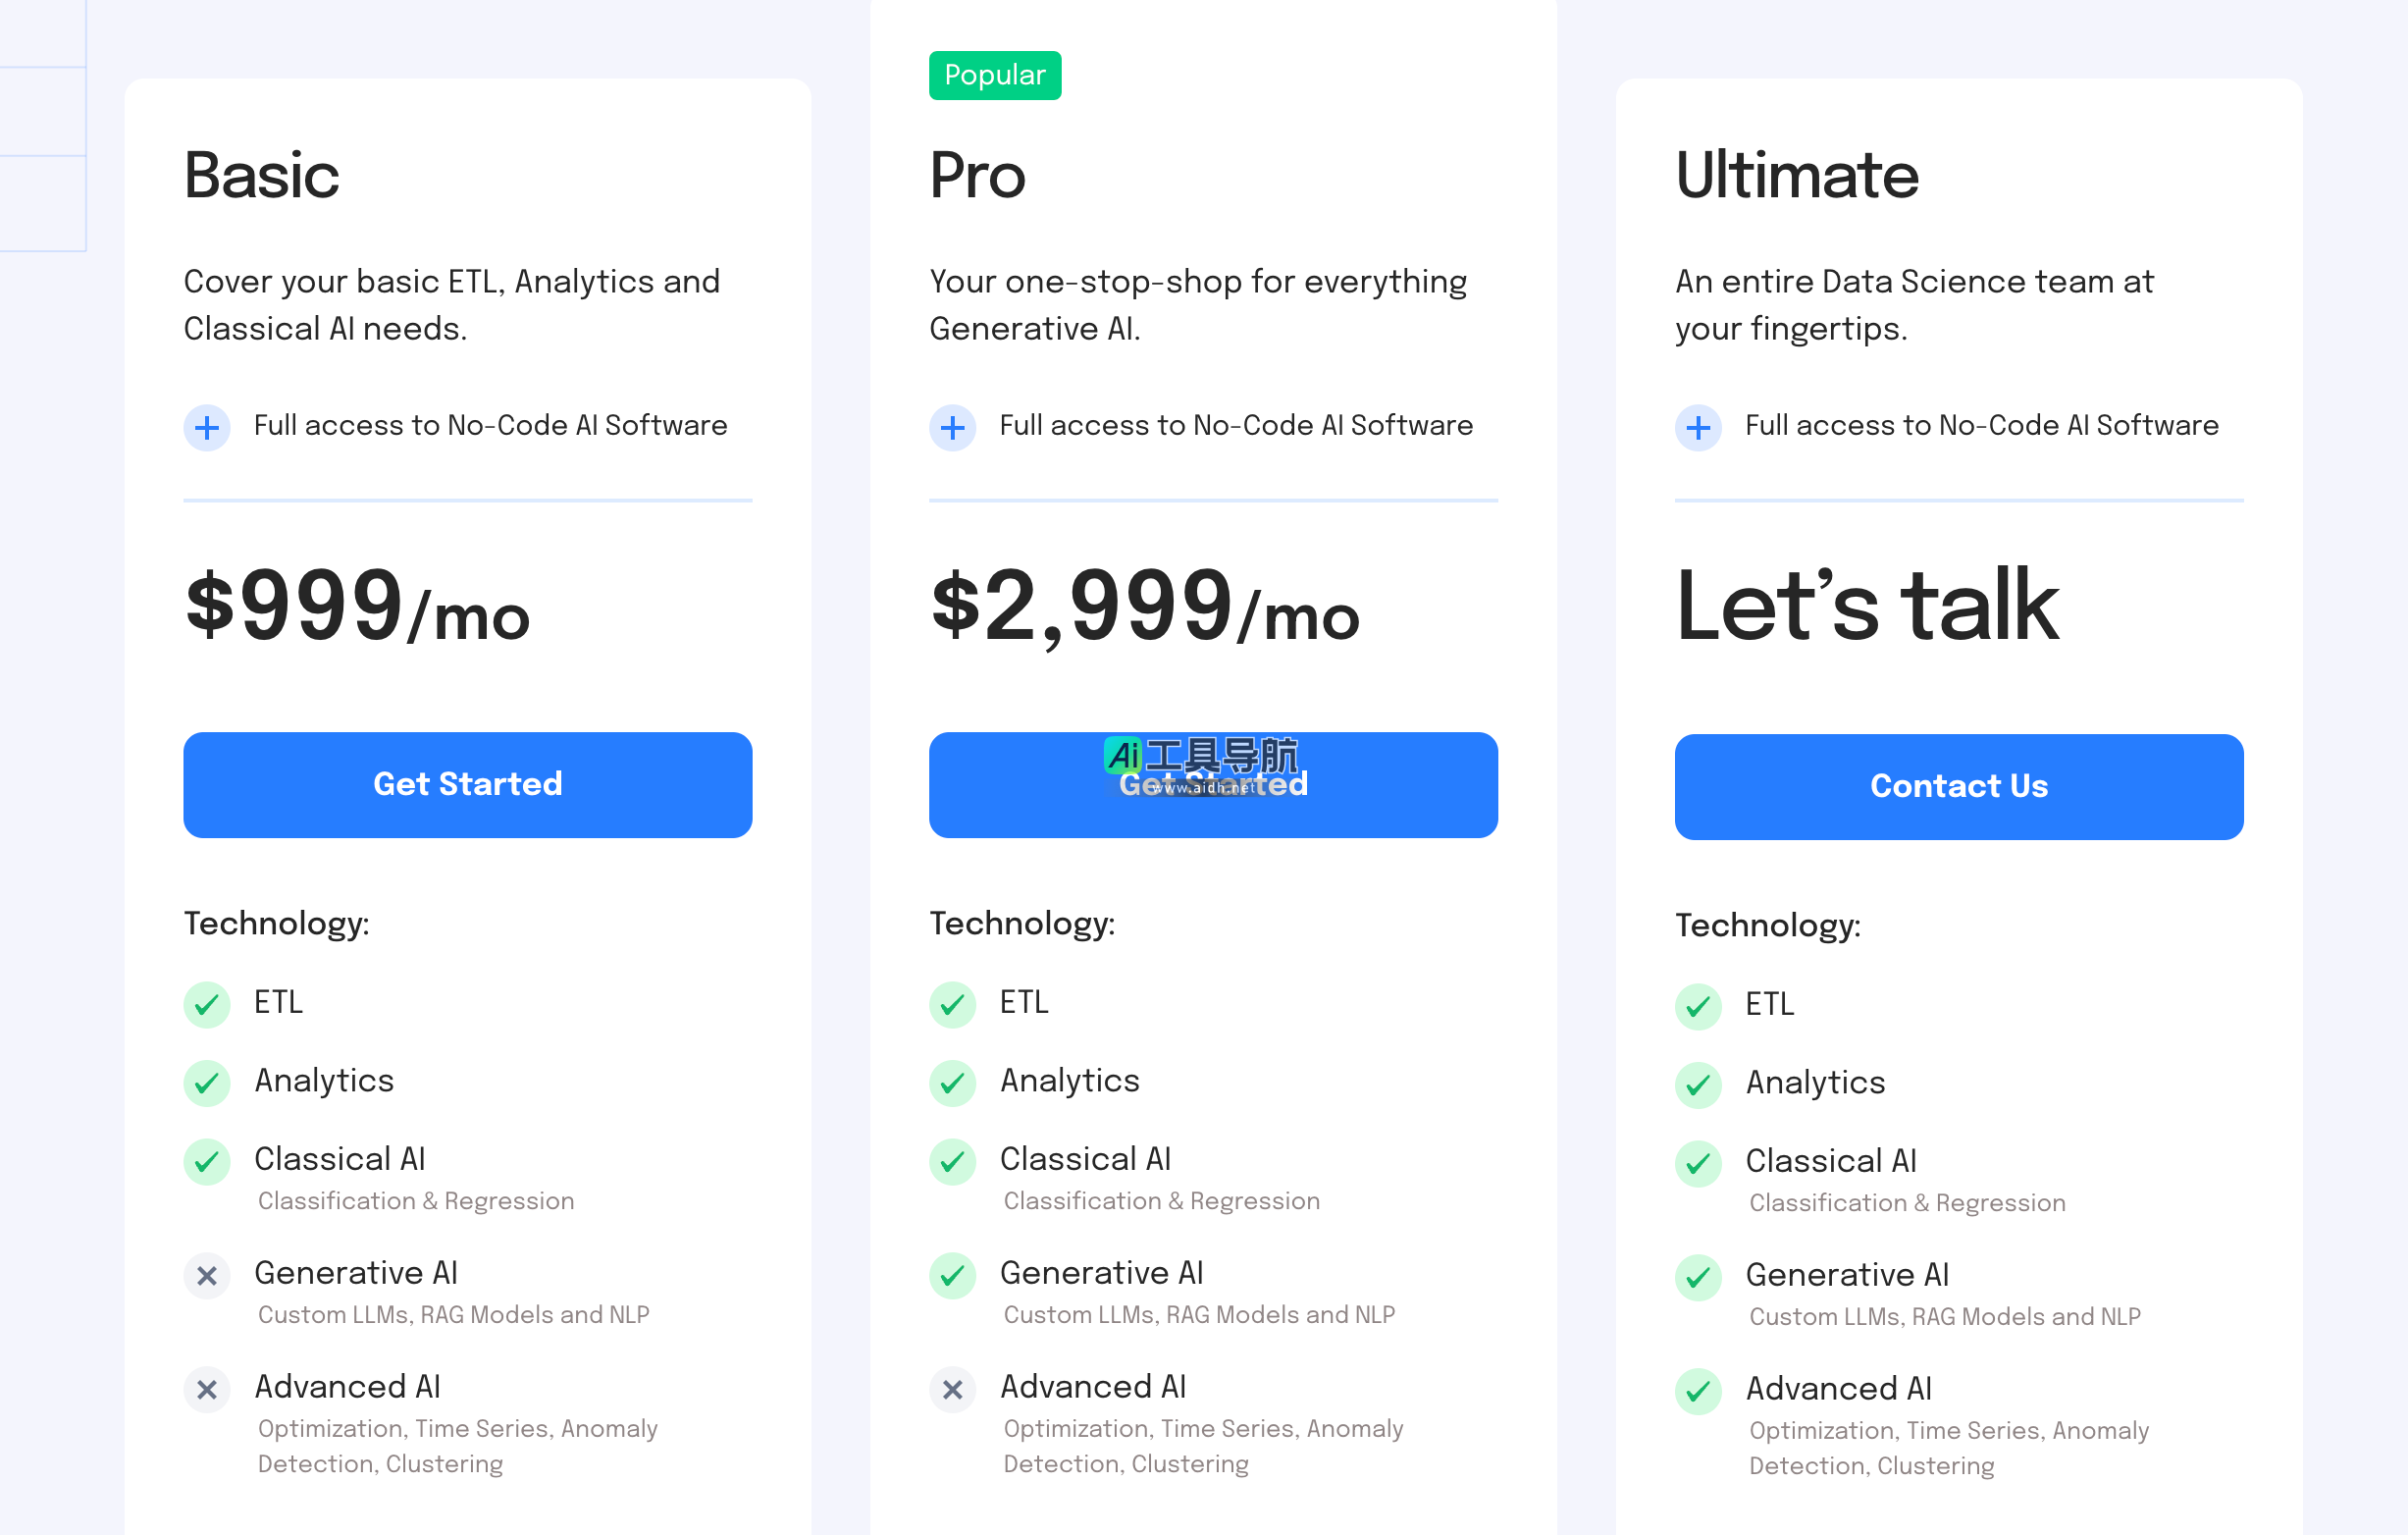
Task: Click the Pro plan's $2,999/mo price
Action: [1144, 606]
